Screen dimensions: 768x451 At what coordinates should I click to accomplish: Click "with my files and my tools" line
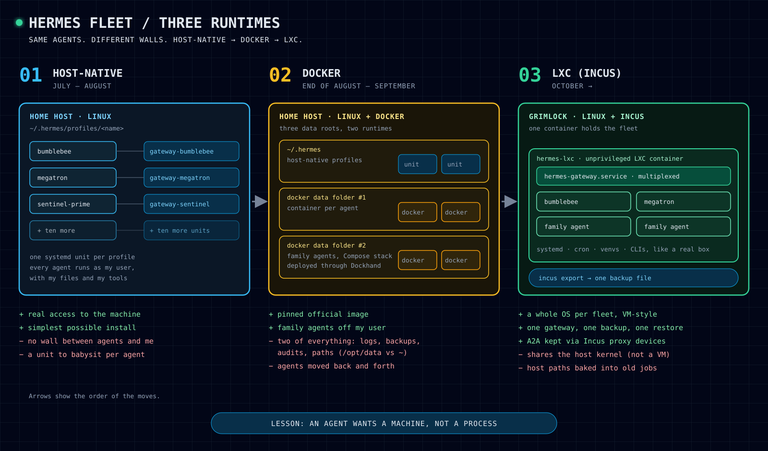[78, 278]
